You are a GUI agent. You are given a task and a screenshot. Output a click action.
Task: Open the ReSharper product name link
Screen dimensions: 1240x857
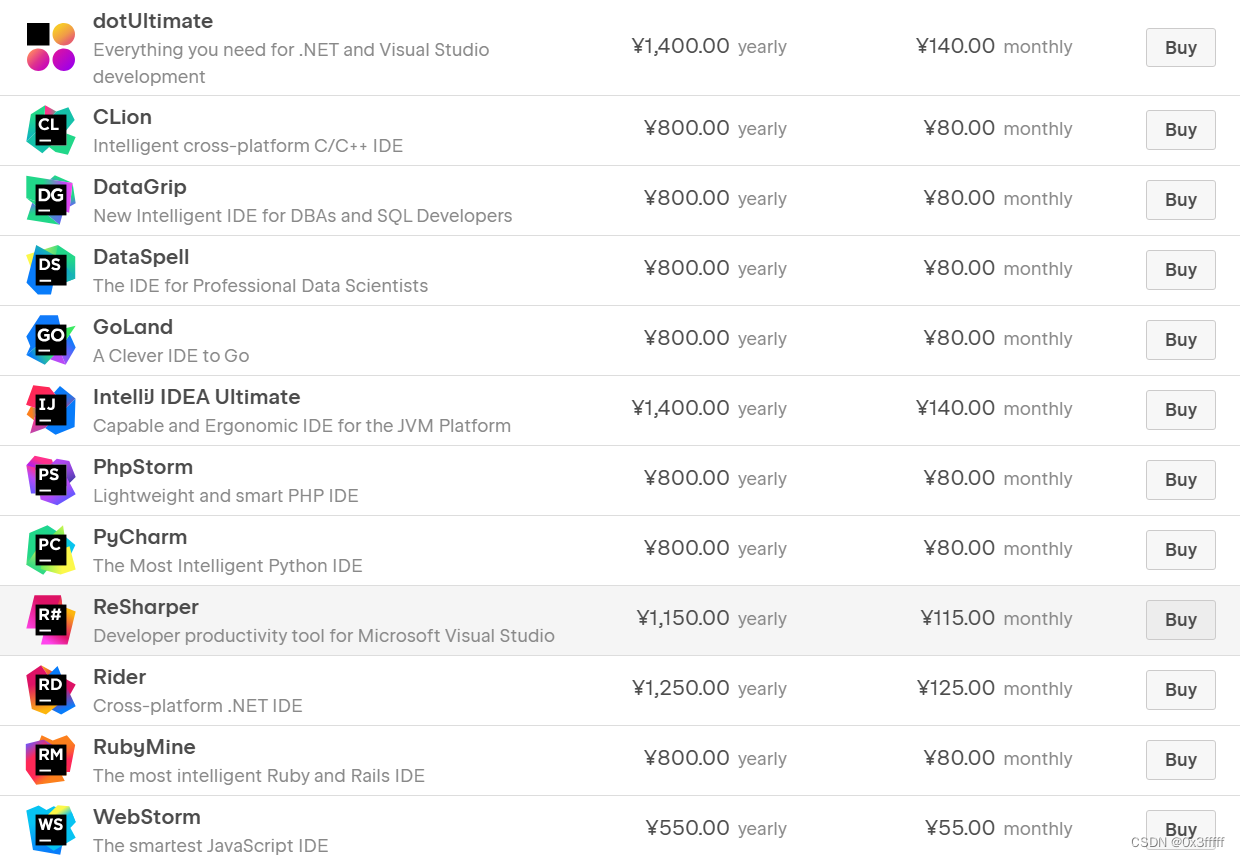pyautogui.click(x=146, y=607)
